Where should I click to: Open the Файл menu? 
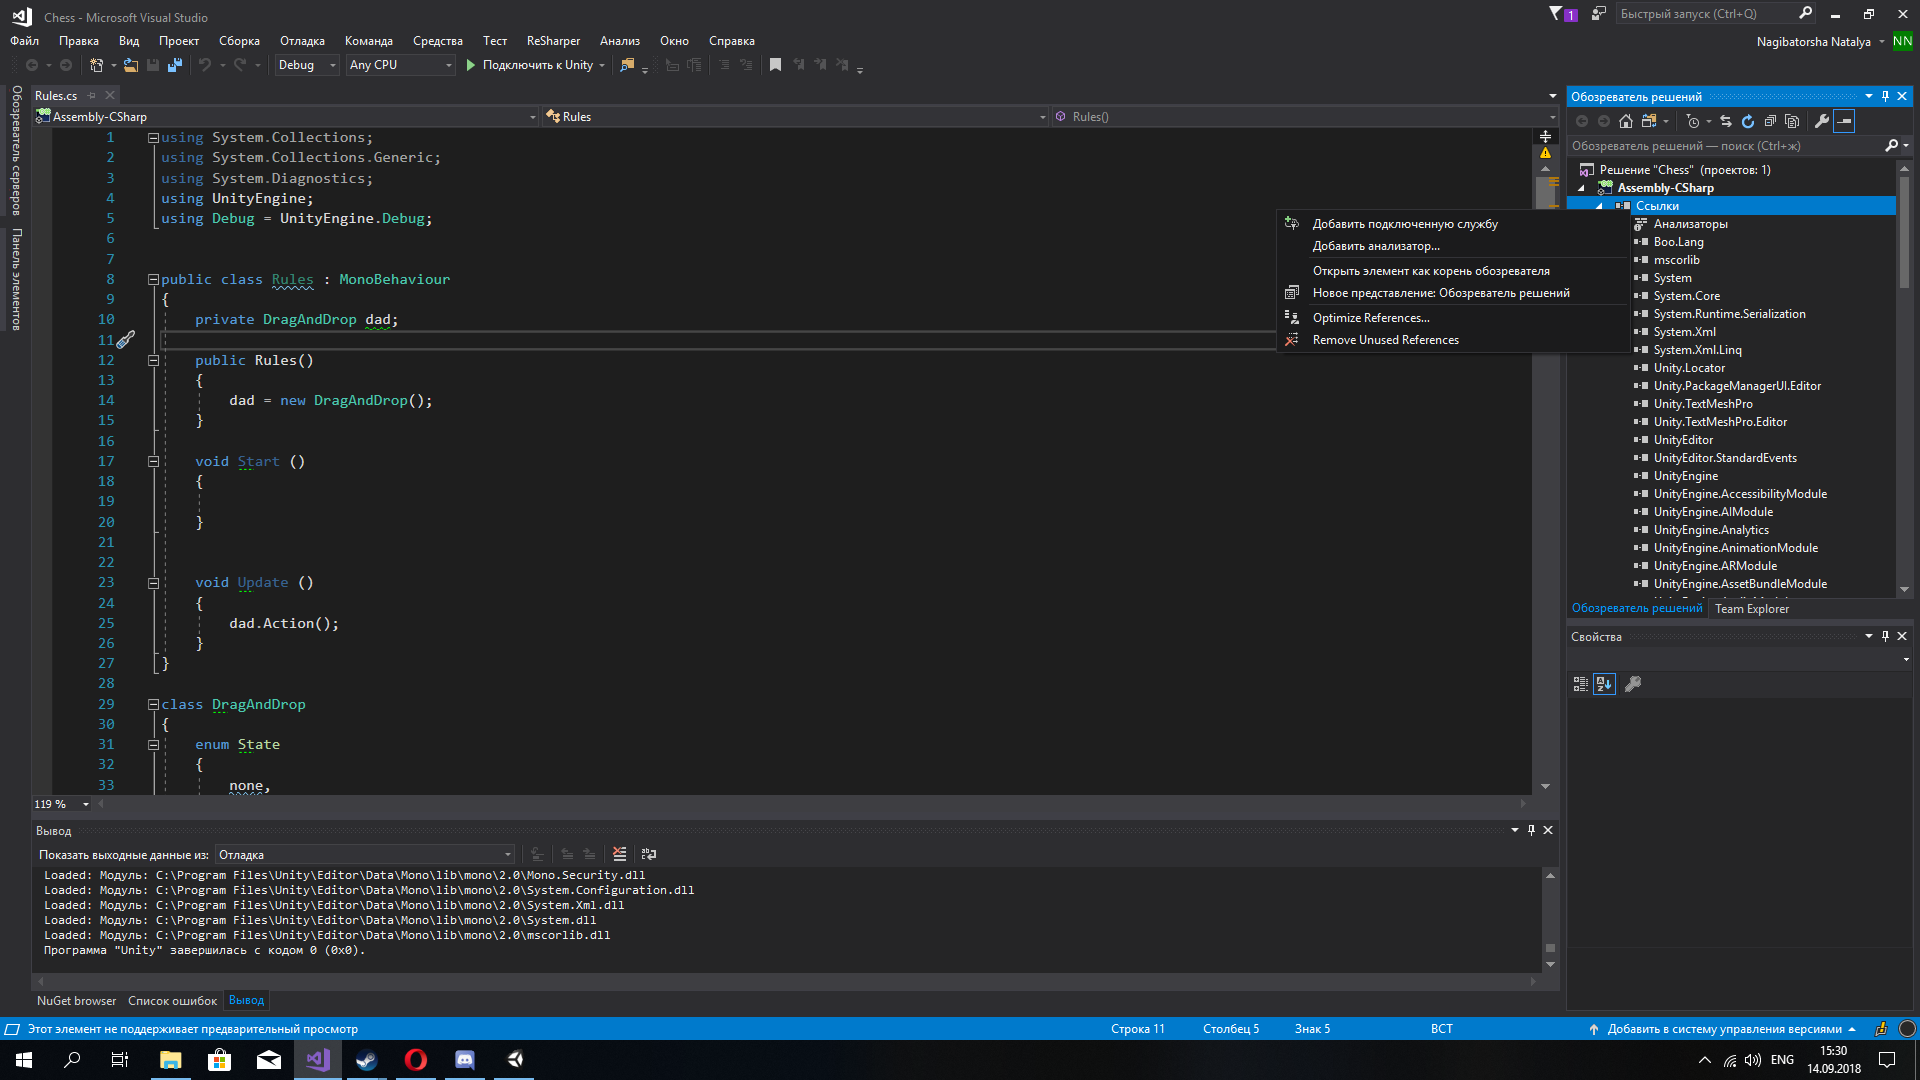[x=24, y=41]
